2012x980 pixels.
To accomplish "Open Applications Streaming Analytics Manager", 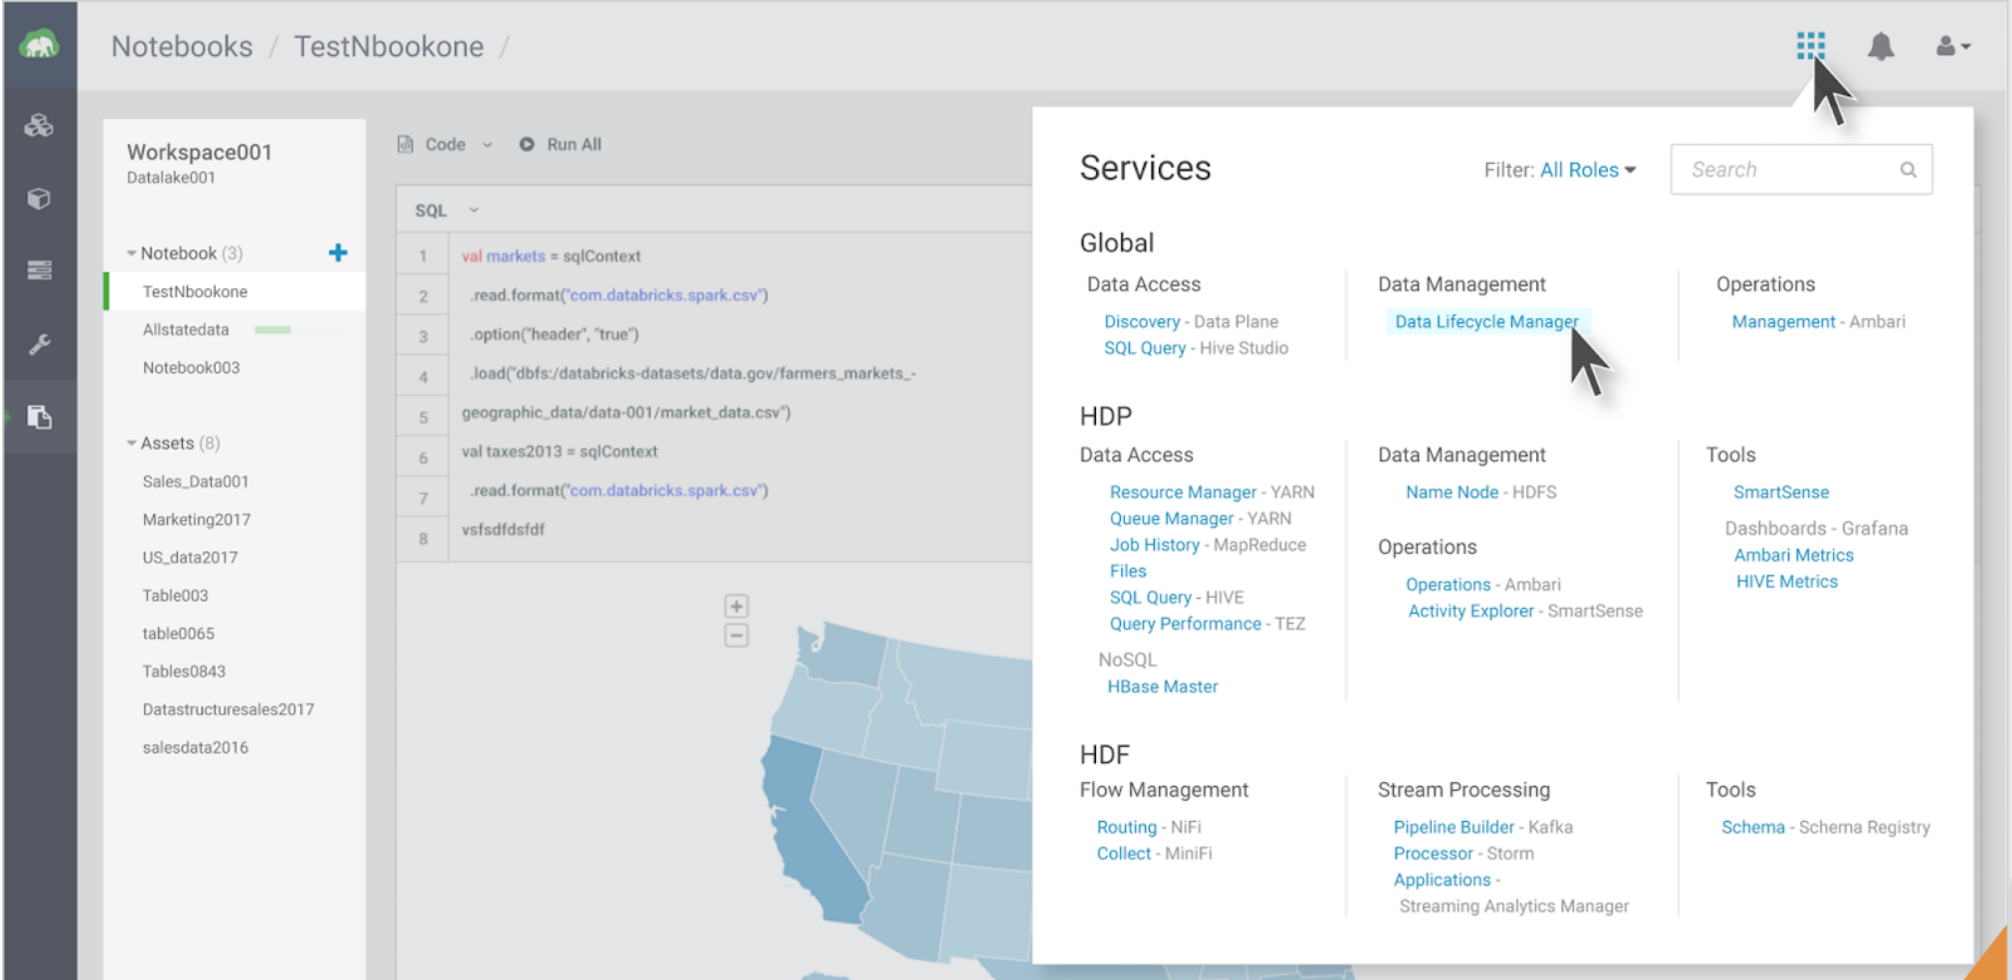I will tap(1442, 880).
